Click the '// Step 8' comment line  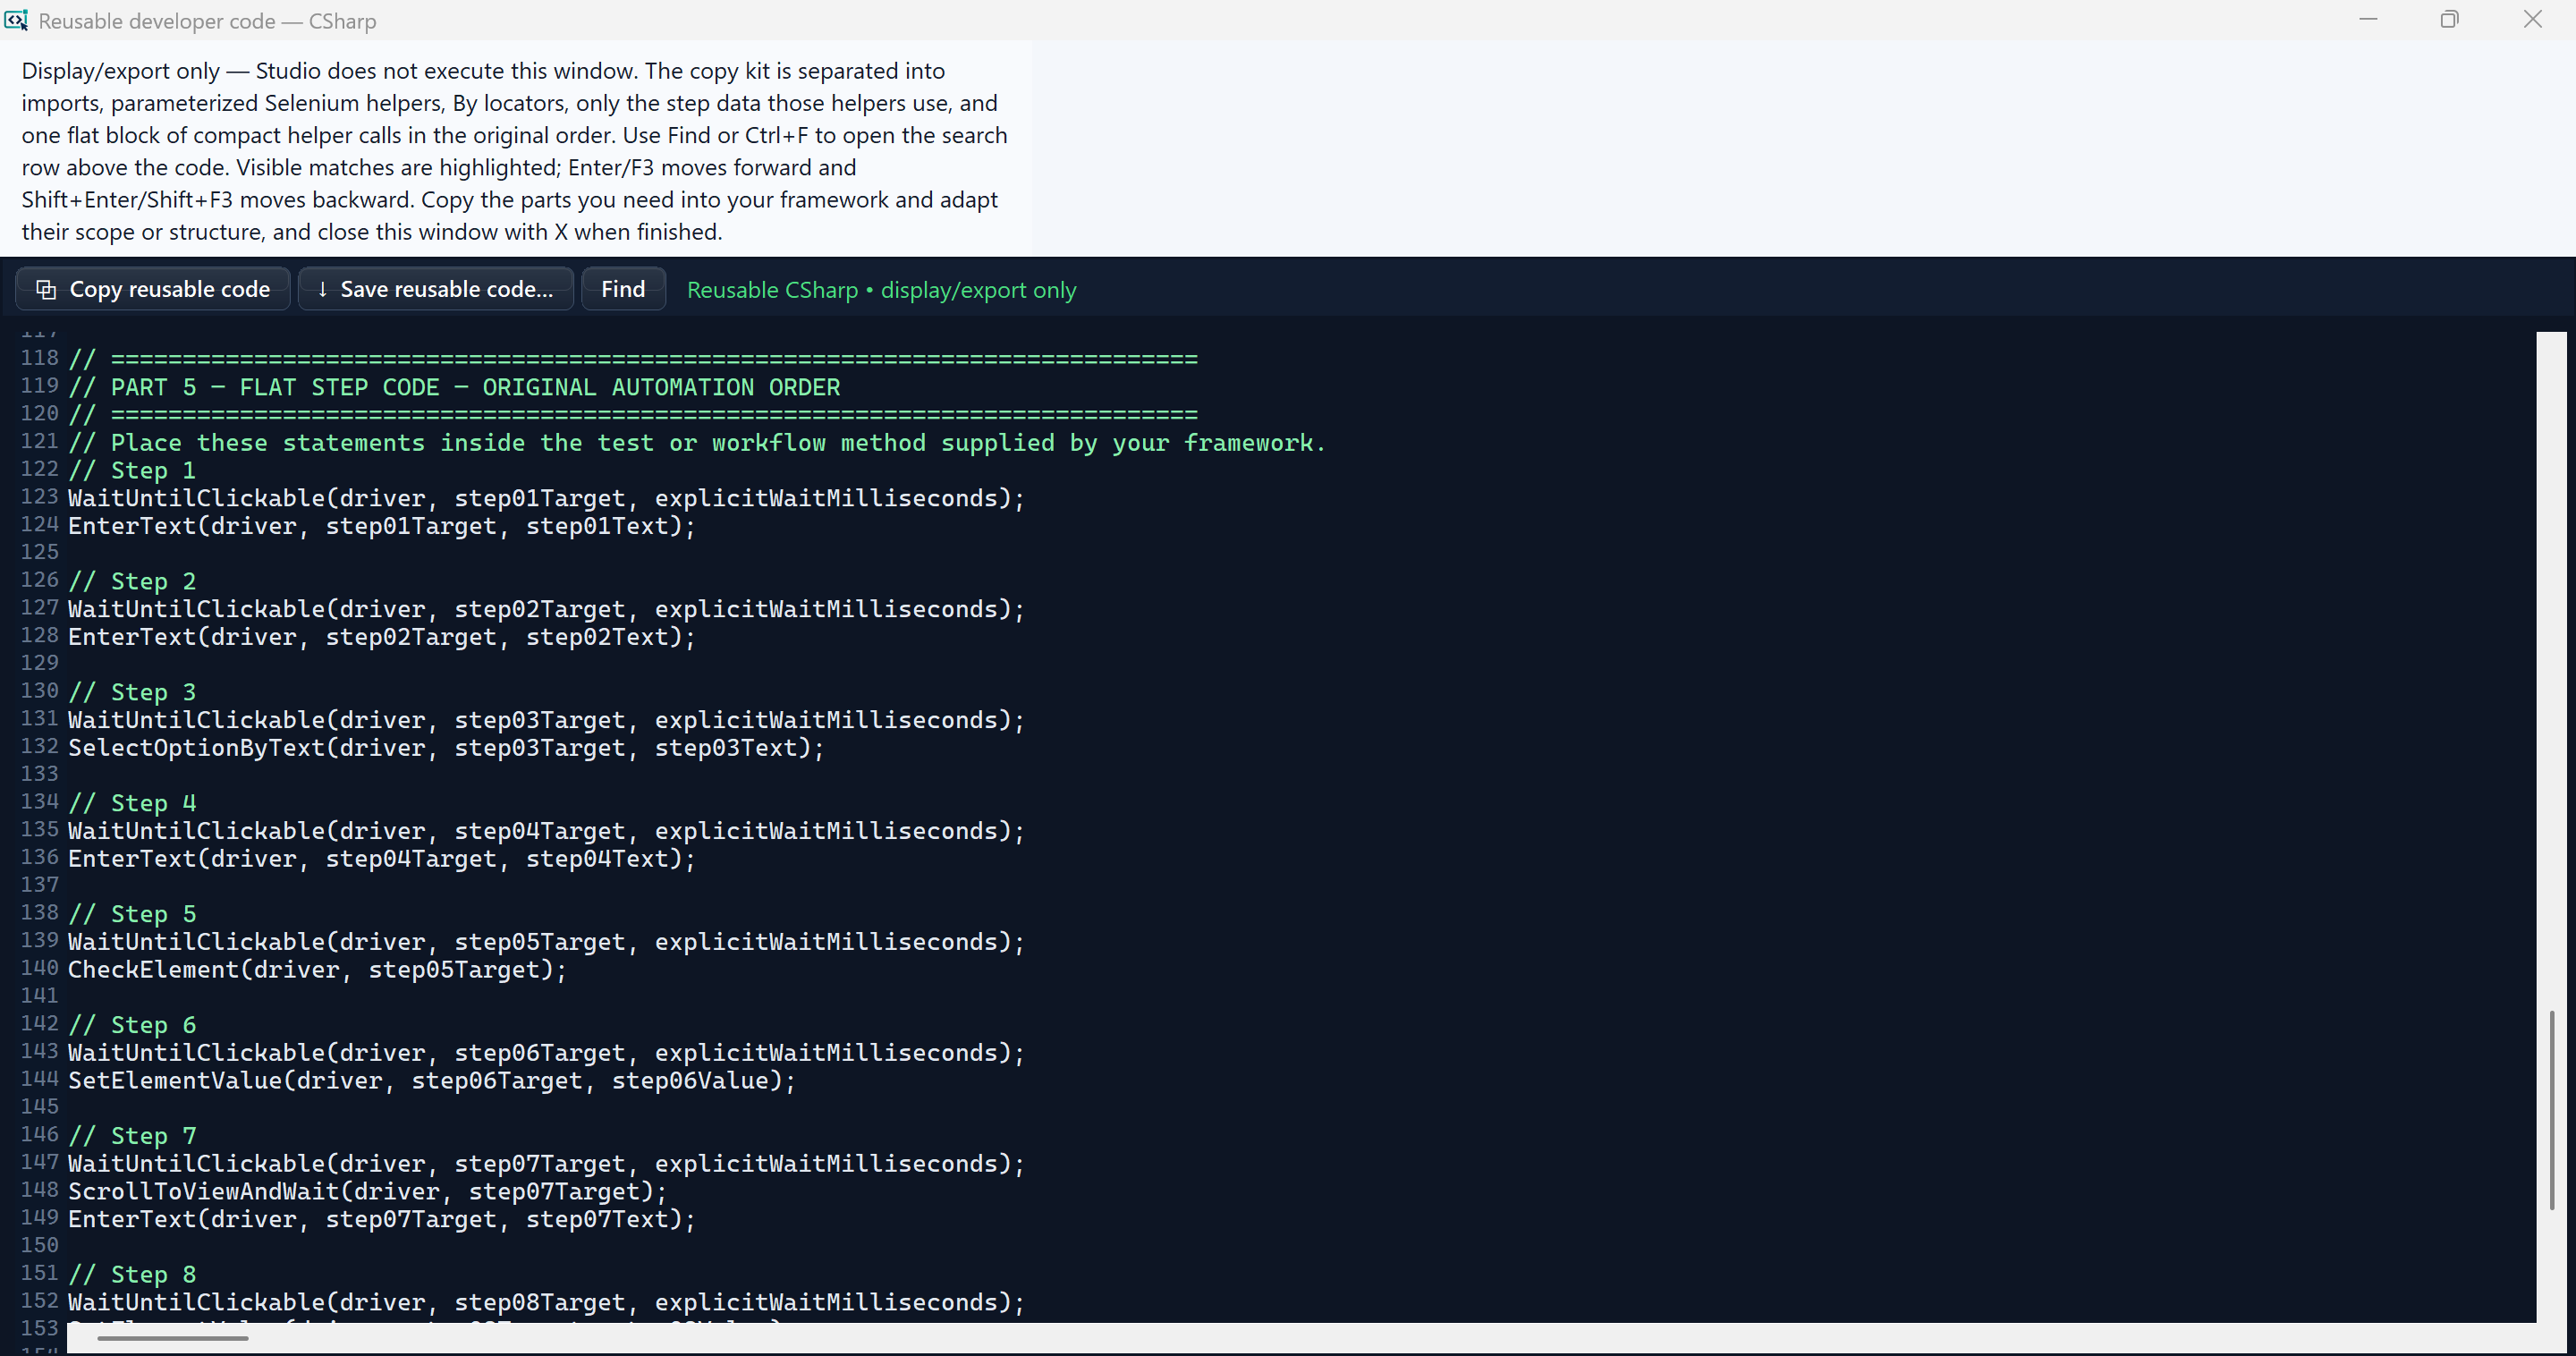132,1275
